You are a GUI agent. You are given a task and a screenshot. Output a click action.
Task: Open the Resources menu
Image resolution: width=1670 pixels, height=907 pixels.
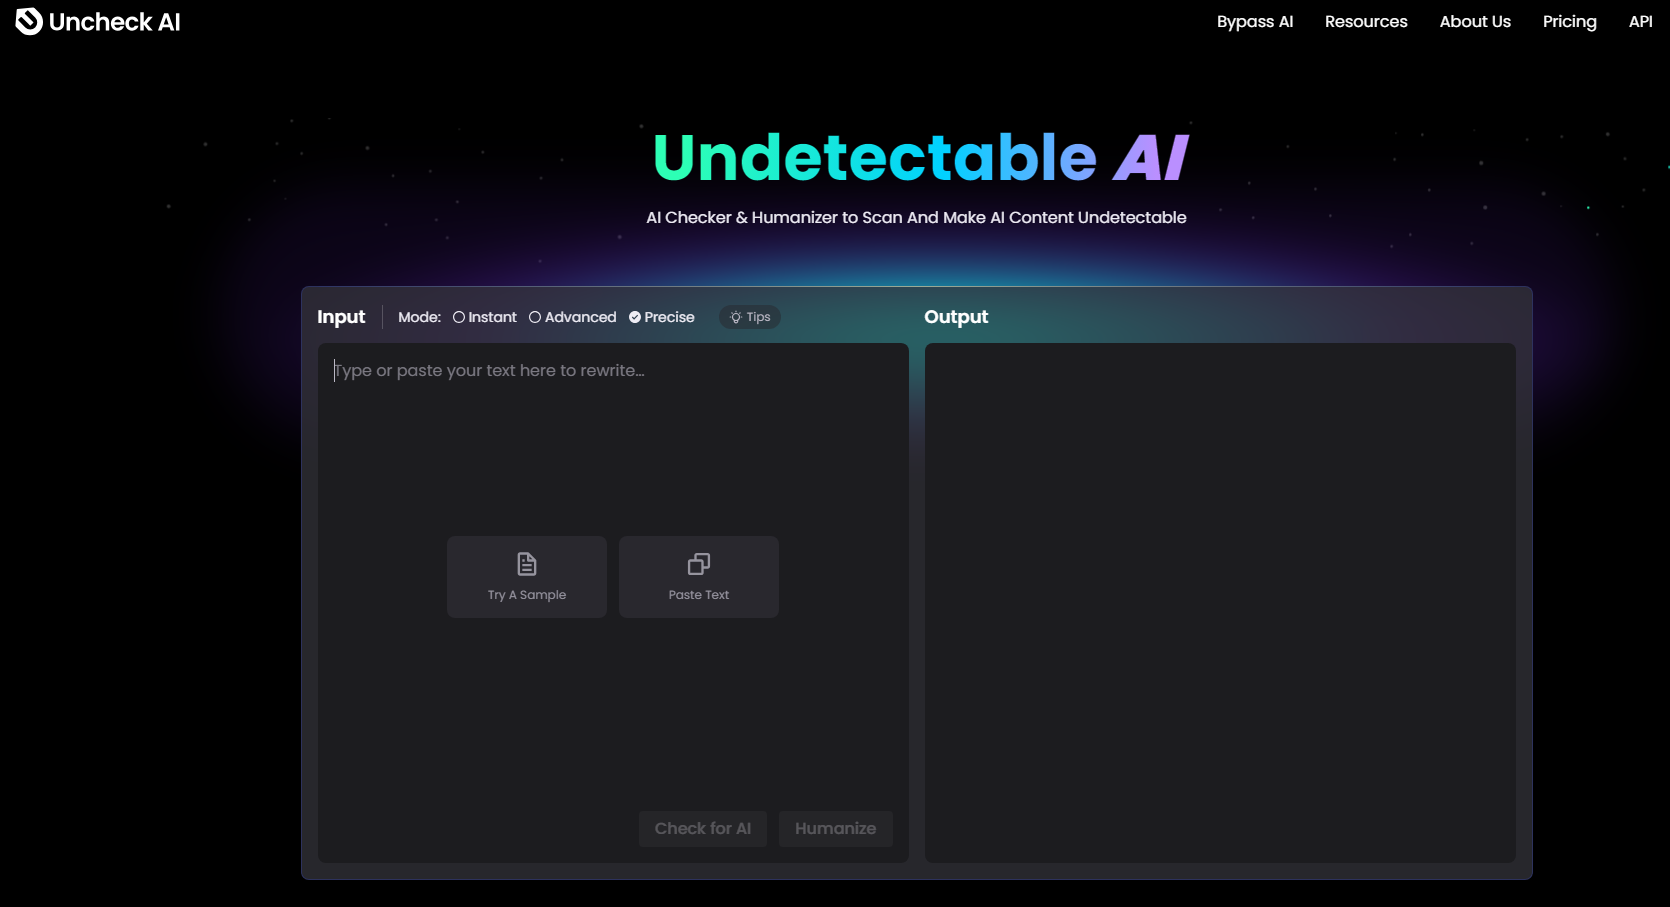(1366, 22)
